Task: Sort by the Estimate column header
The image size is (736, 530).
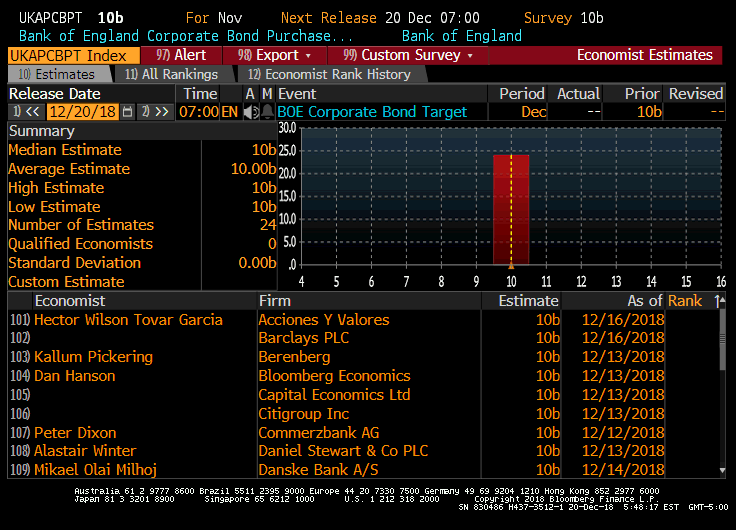Action: (528, 301)
